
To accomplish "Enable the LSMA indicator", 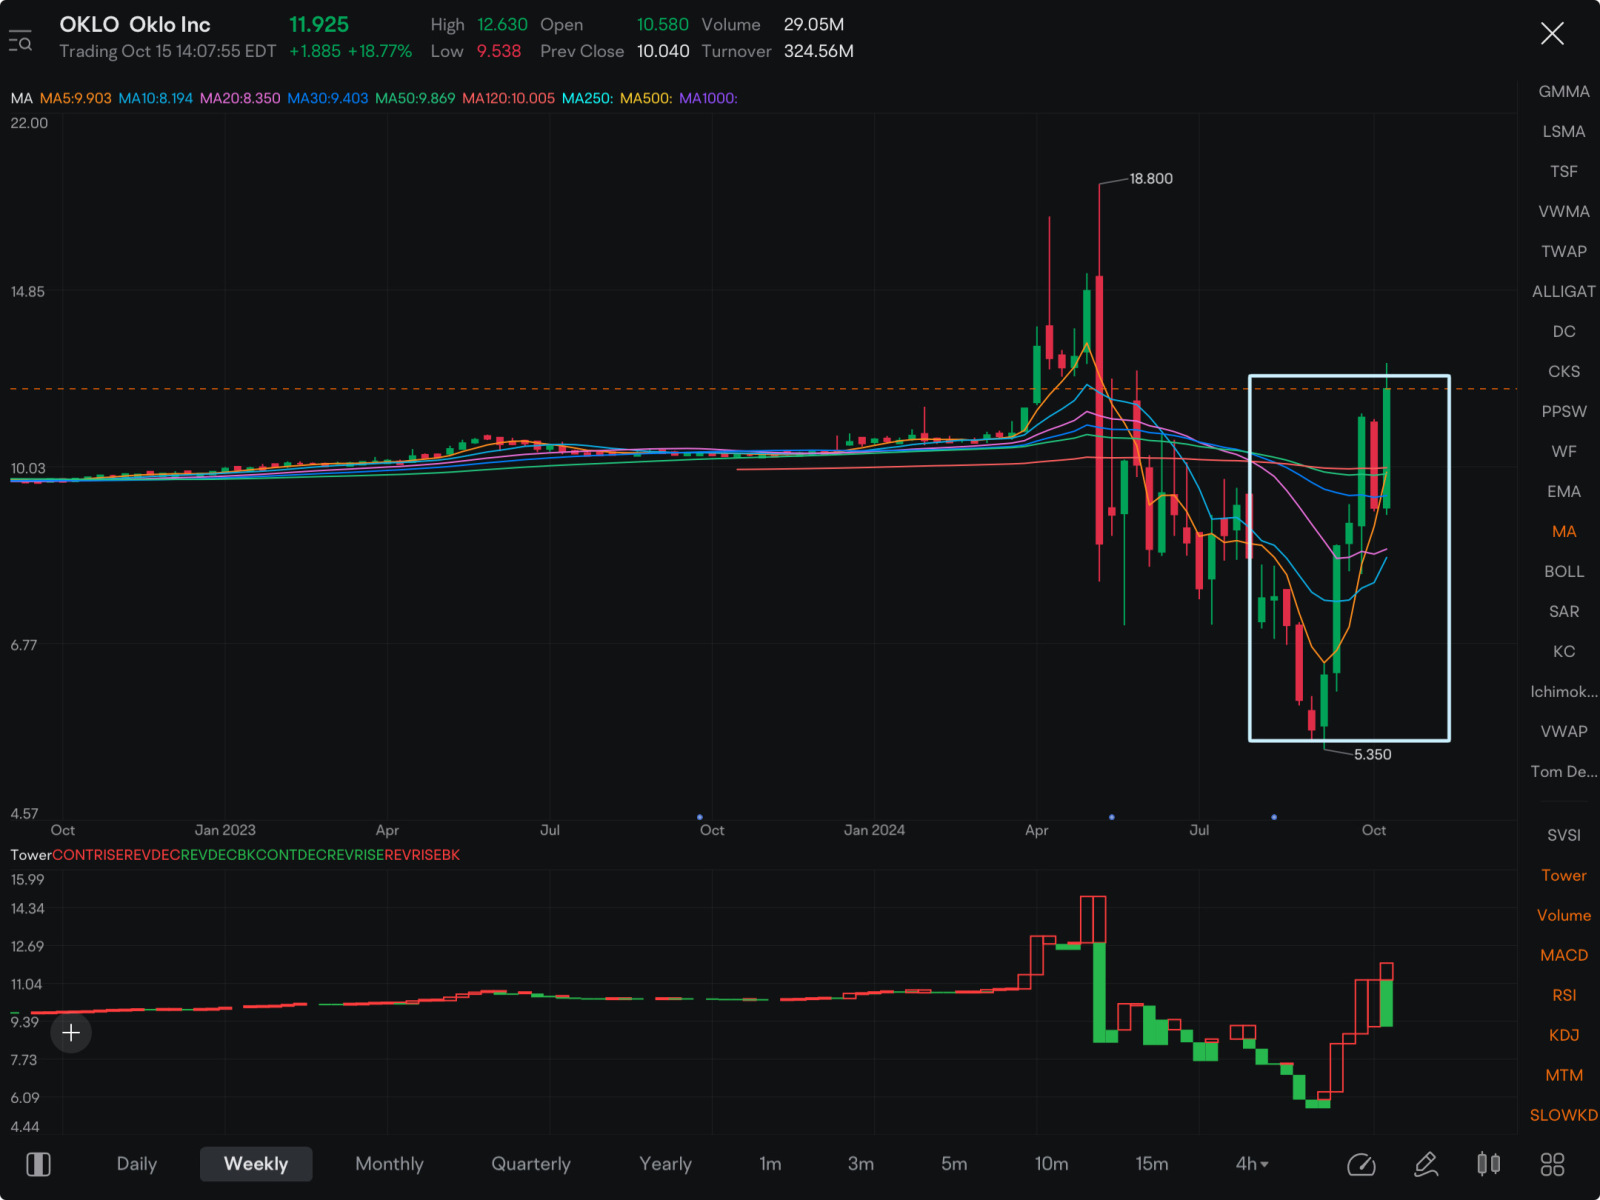I will 1564,131.
